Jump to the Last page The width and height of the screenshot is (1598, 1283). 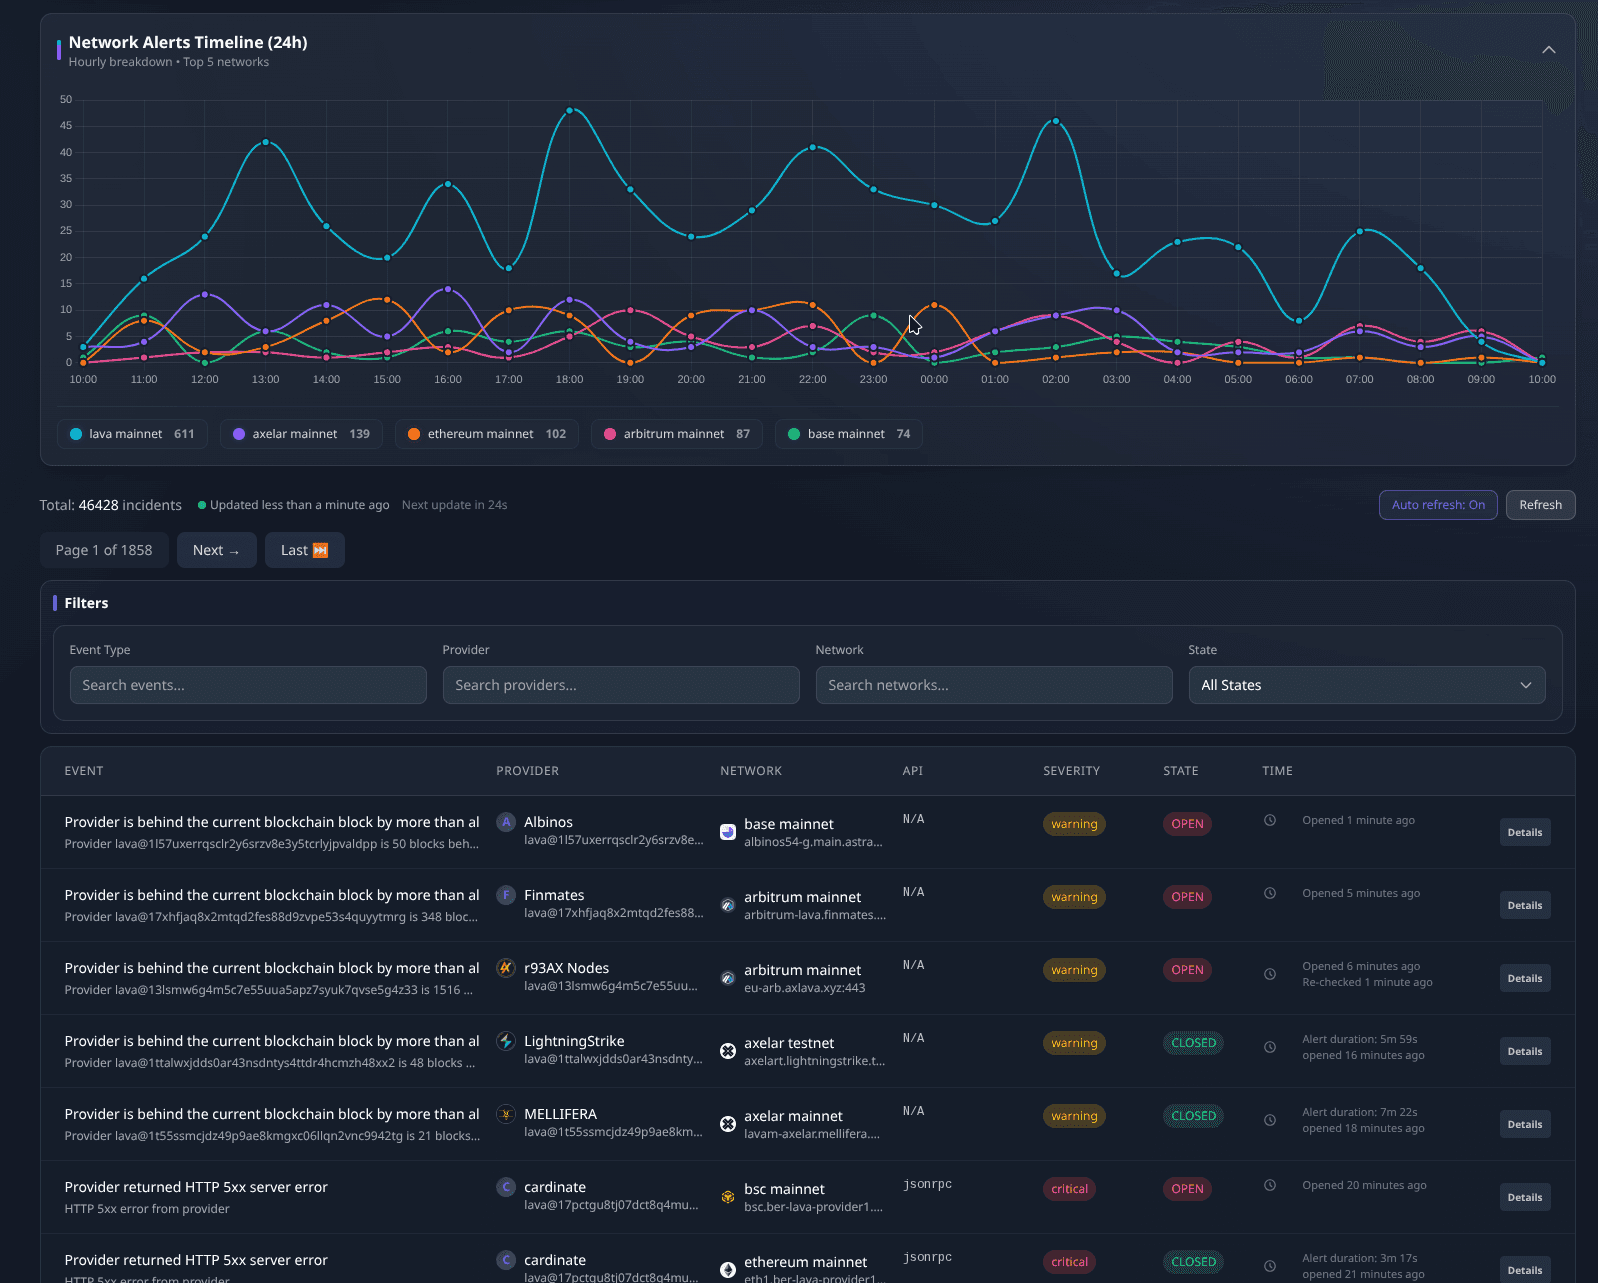tap(304, 550)
